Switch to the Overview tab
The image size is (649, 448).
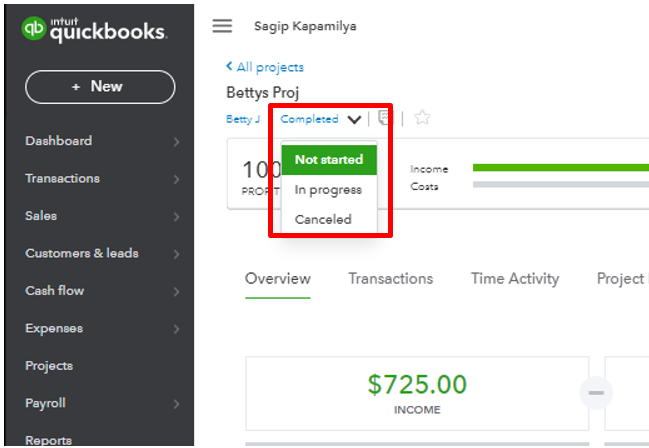pos(278,279)
